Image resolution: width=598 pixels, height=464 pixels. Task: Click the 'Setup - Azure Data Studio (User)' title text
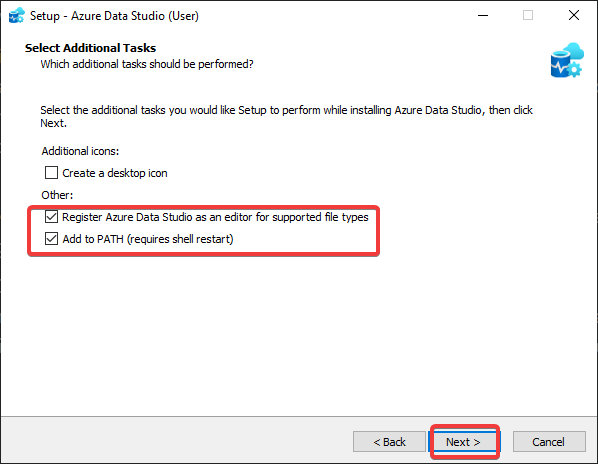(114, 16)
